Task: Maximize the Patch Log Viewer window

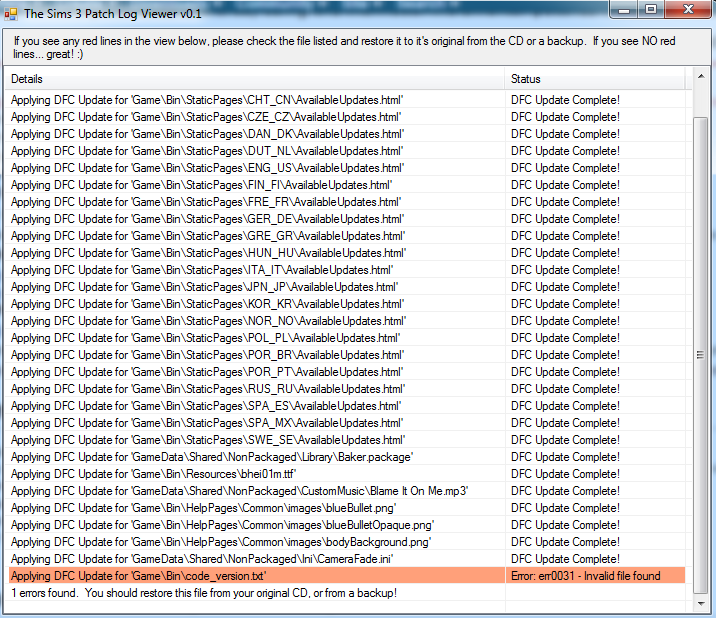Action: click(650, 10)
